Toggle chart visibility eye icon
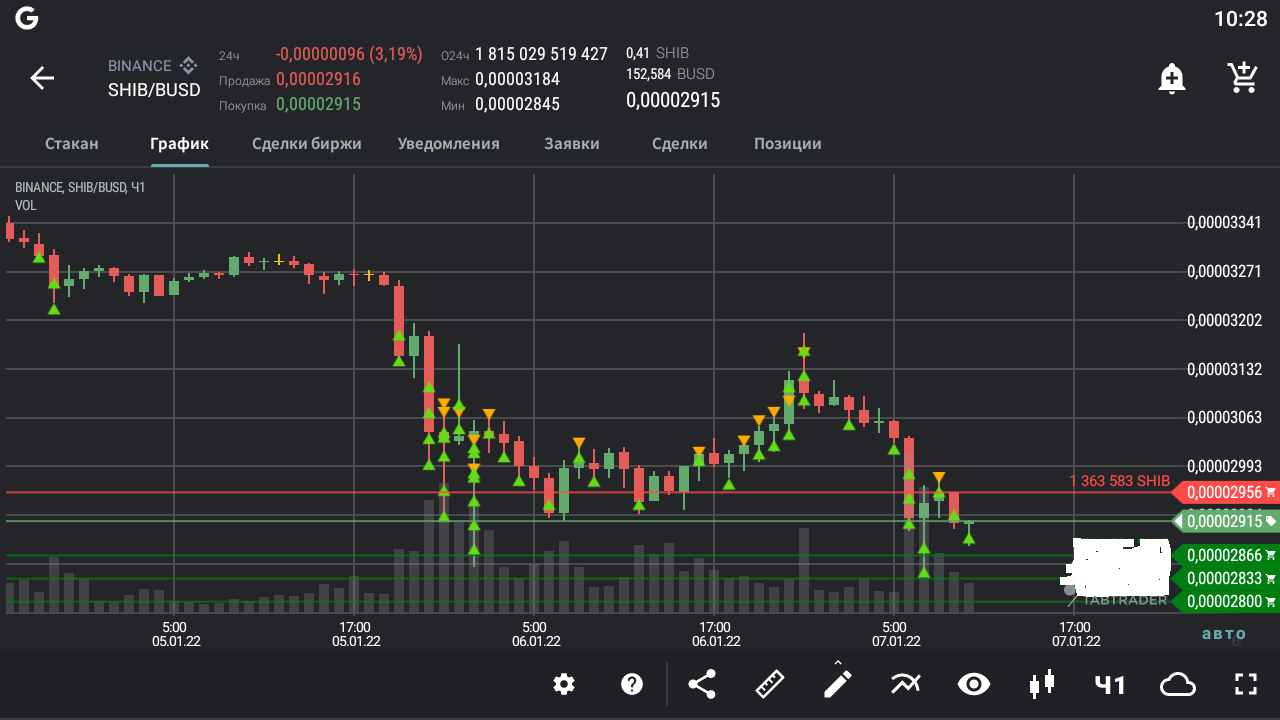 tap(974, 684)
